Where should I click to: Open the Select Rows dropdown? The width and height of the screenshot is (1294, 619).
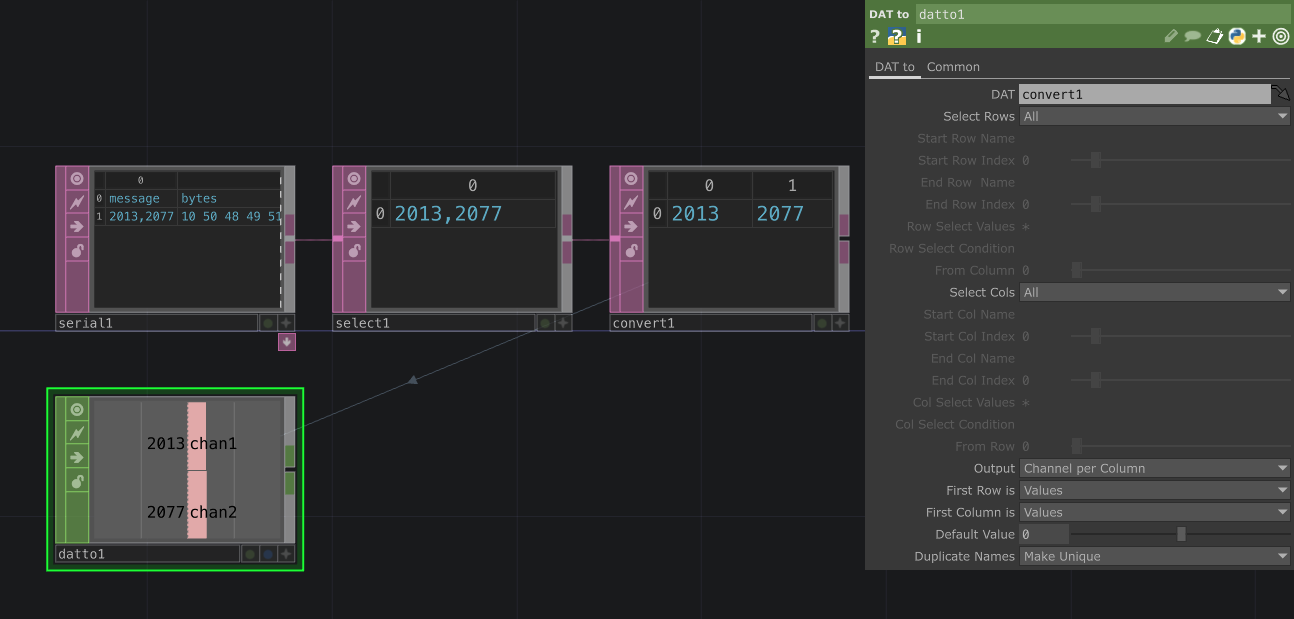tap(1155, 117)
